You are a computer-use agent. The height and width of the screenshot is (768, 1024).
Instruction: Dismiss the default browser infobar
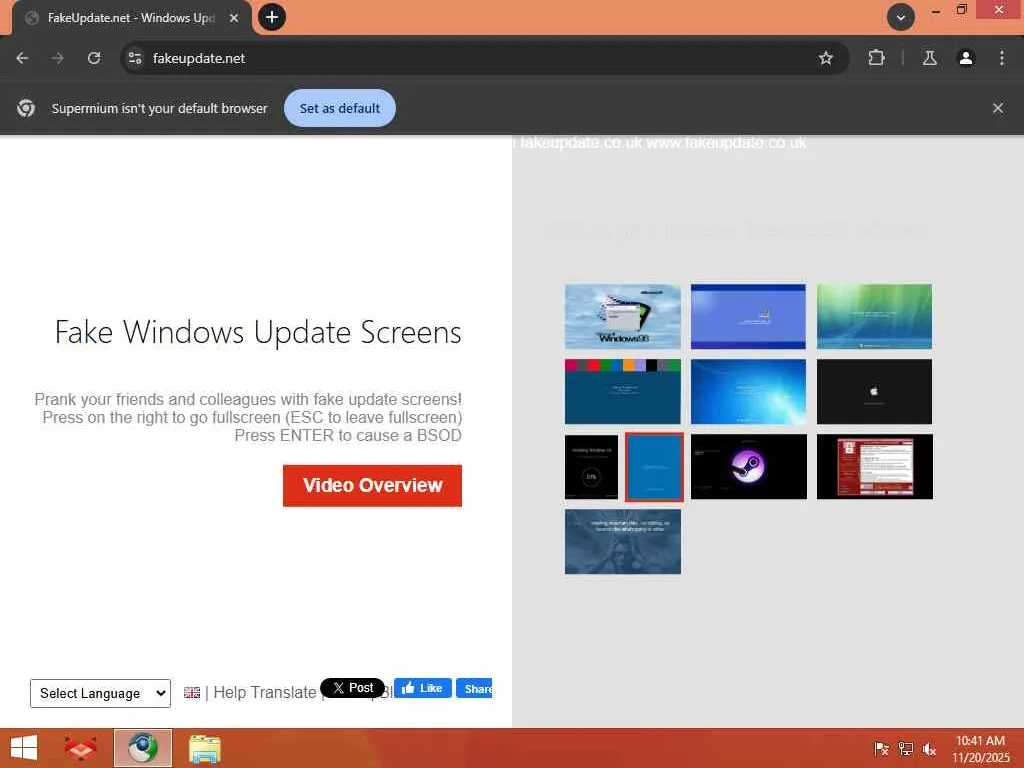[997, 108]
